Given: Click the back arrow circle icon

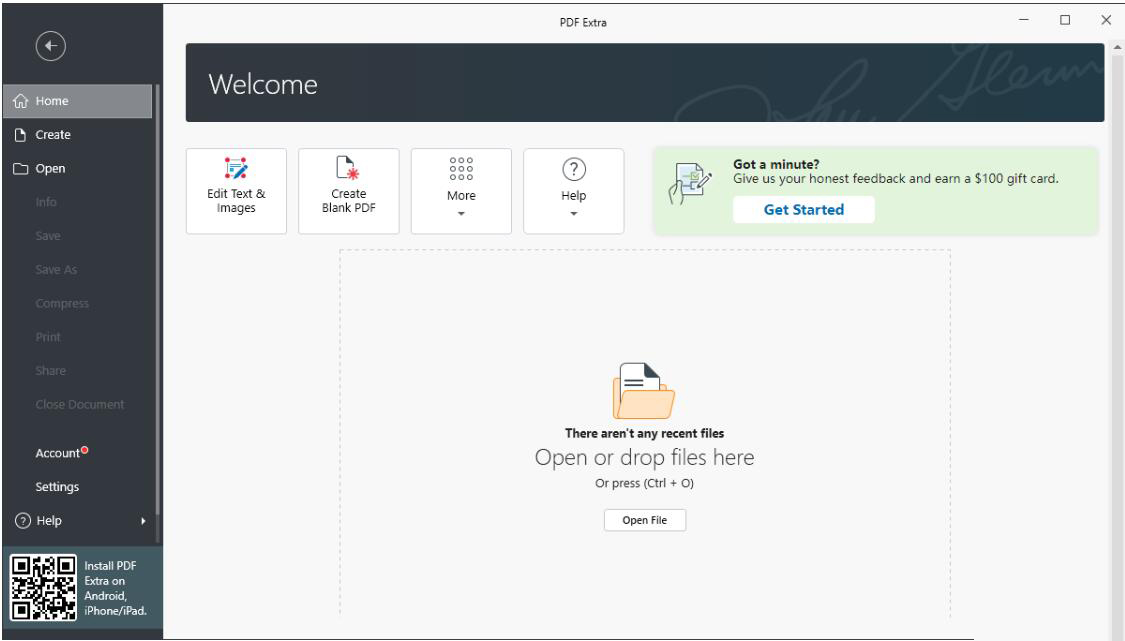Looking at the screenshot, I should [50, 47].
